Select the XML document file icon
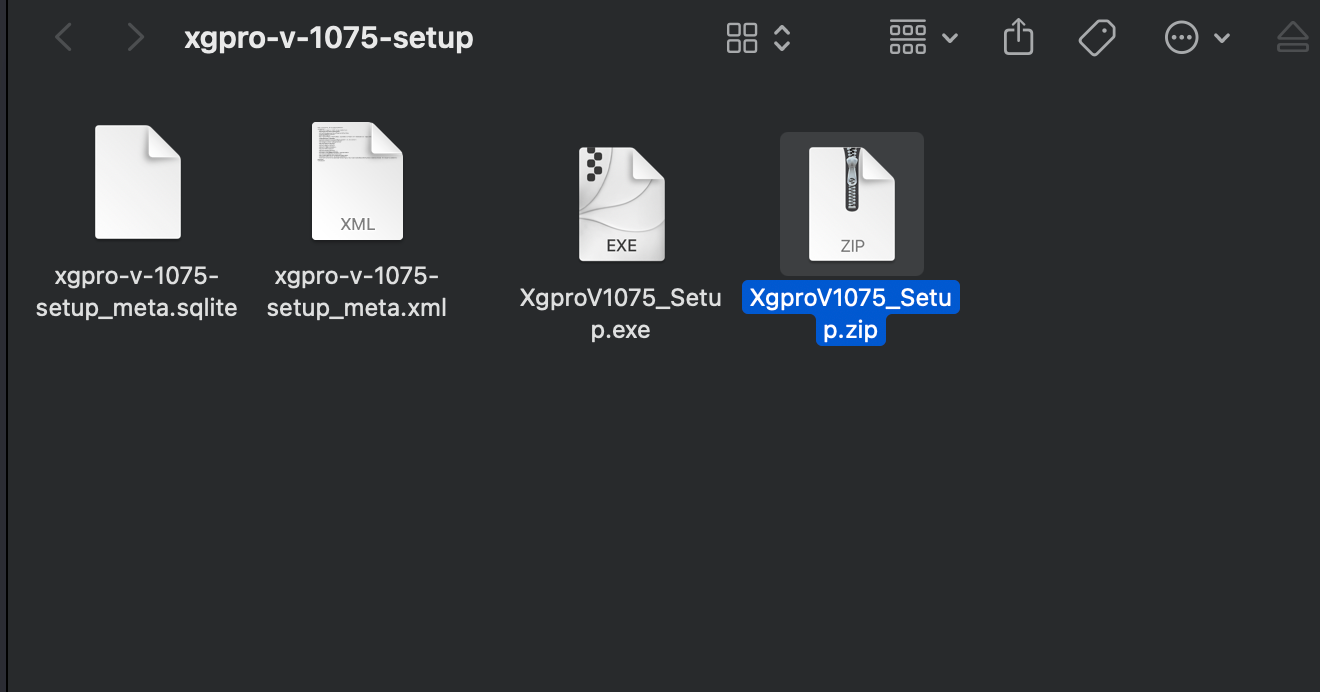 click(x=357, y=181)
